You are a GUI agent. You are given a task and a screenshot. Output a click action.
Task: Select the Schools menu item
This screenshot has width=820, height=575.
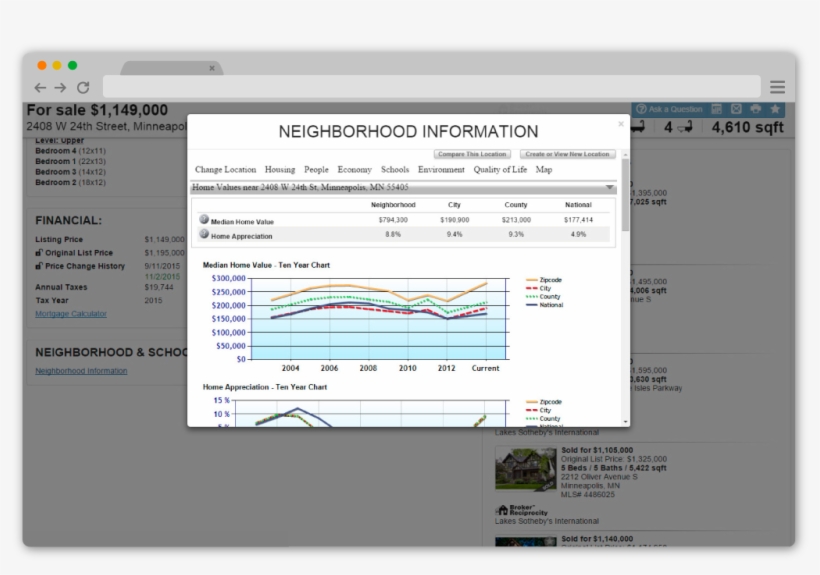[395, 170]
